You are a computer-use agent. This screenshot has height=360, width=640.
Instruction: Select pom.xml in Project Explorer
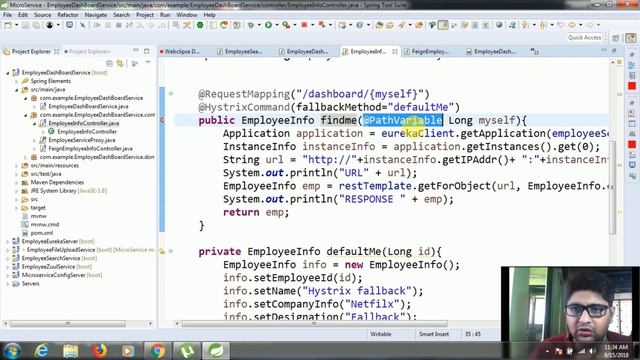tap(42, 233)
